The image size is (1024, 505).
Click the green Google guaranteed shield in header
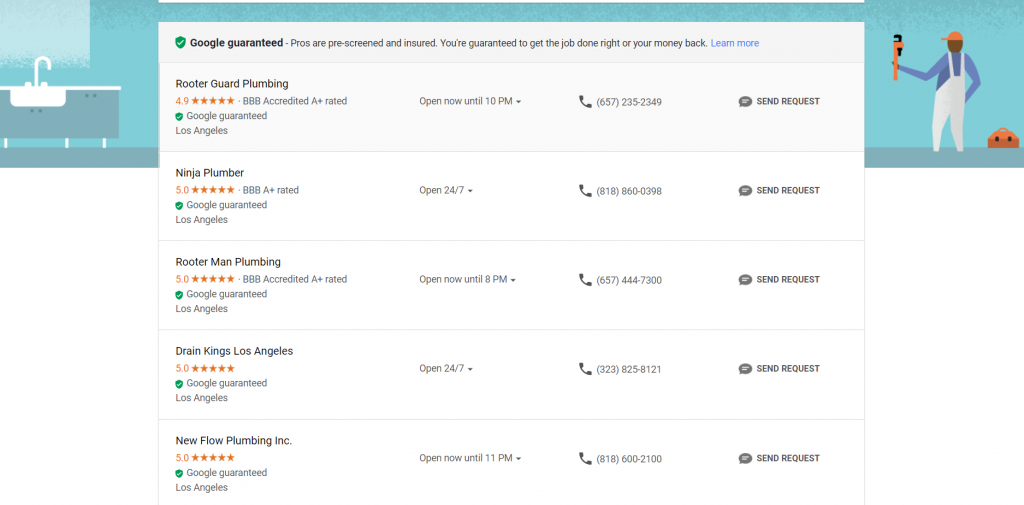pos(180,43)
